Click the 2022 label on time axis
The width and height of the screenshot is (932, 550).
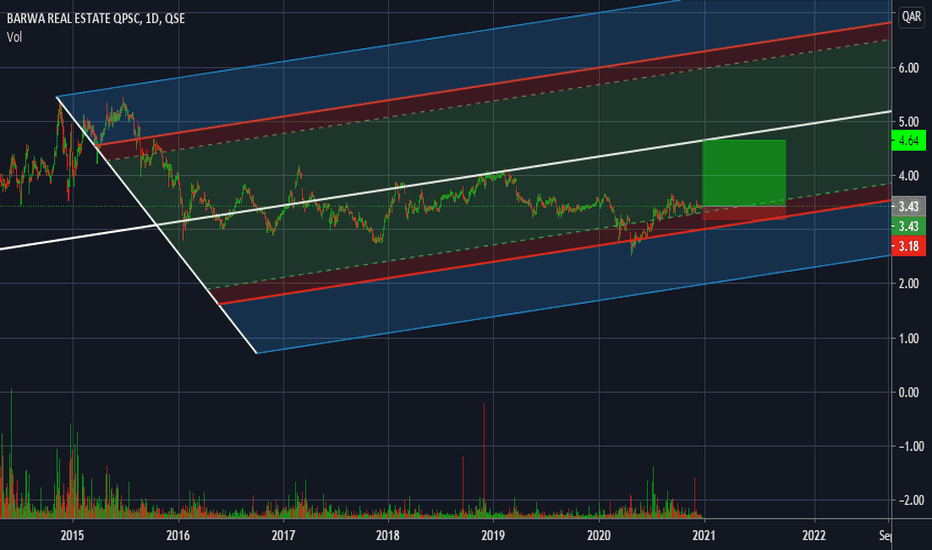click(814, 535)
